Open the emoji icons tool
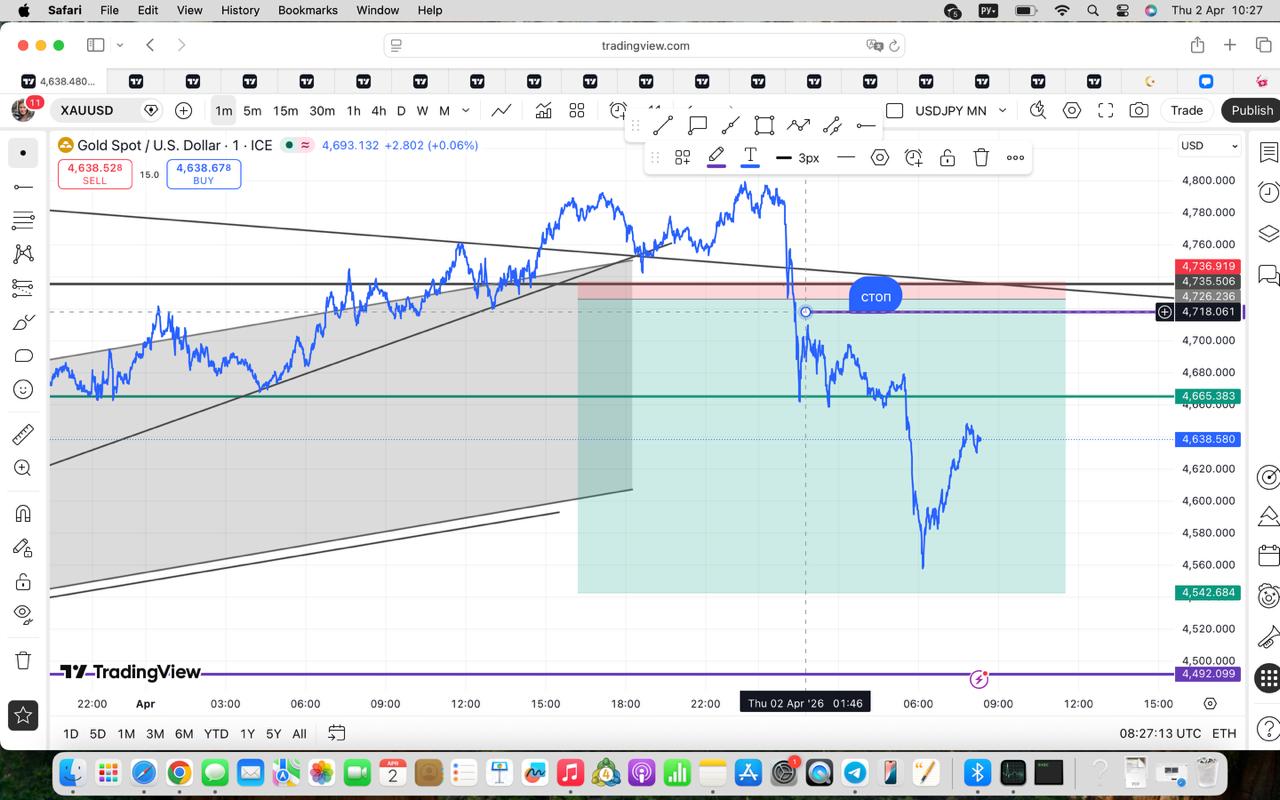 23,389
